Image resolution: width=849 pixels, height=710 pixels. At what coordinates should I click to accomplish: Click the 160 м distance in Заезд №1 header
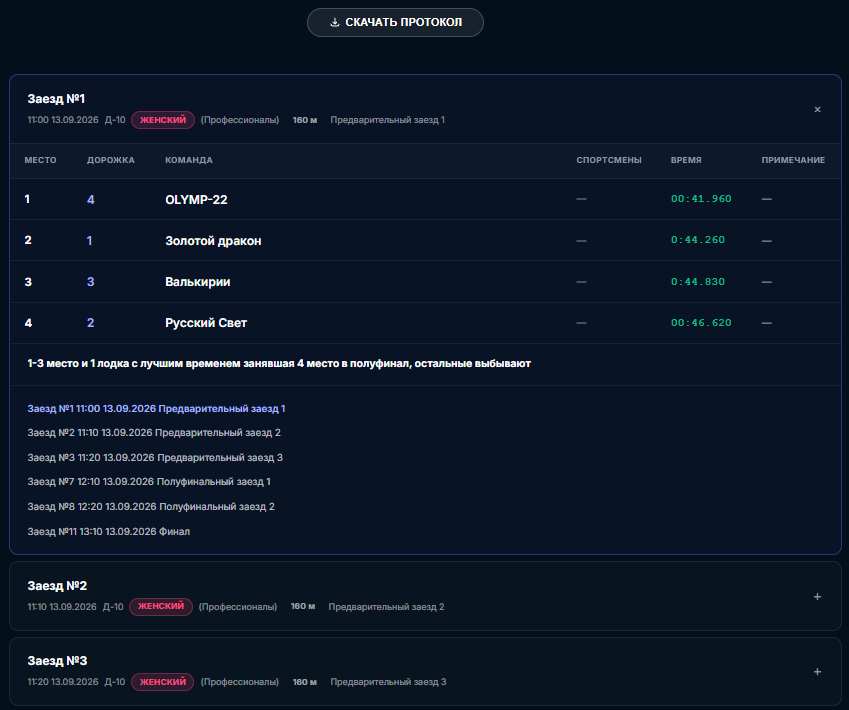click(x=305, y=120)
